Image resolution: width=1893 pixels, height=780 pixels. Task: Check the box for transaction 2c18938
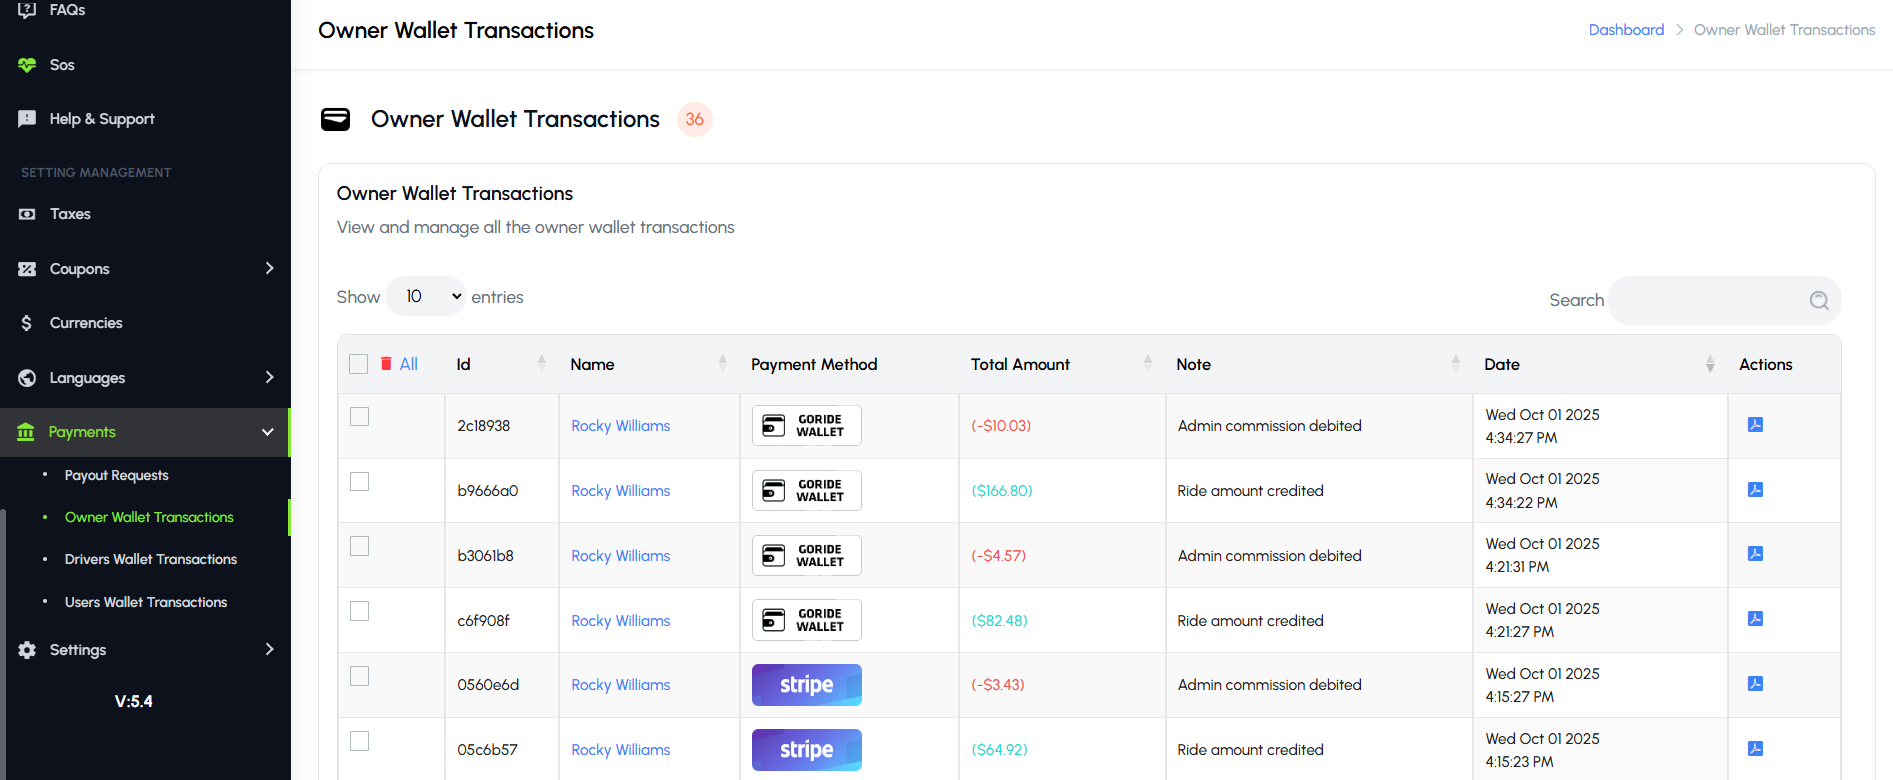[360, 417]
